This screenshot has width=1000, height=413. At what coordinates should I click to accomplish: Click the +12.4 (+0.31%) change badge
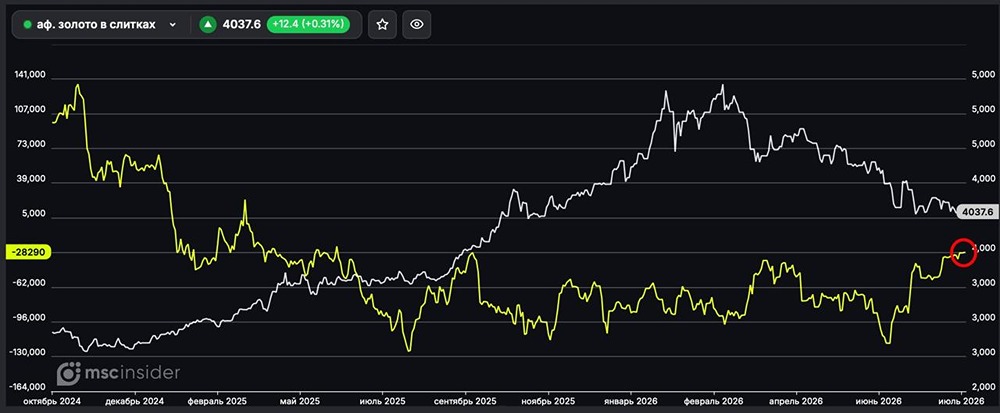(308, 24)
